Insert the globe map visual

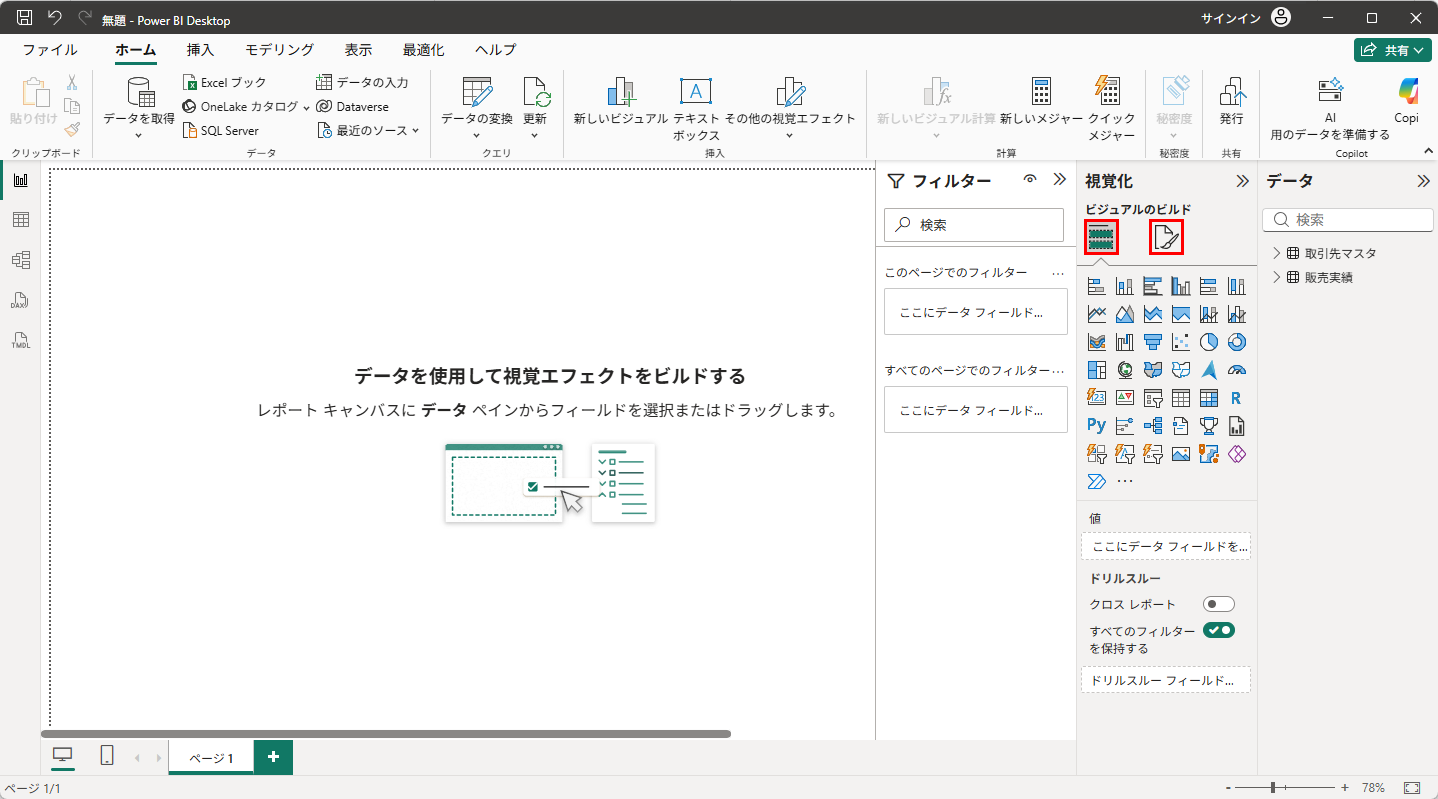(x=1125, y=370)
